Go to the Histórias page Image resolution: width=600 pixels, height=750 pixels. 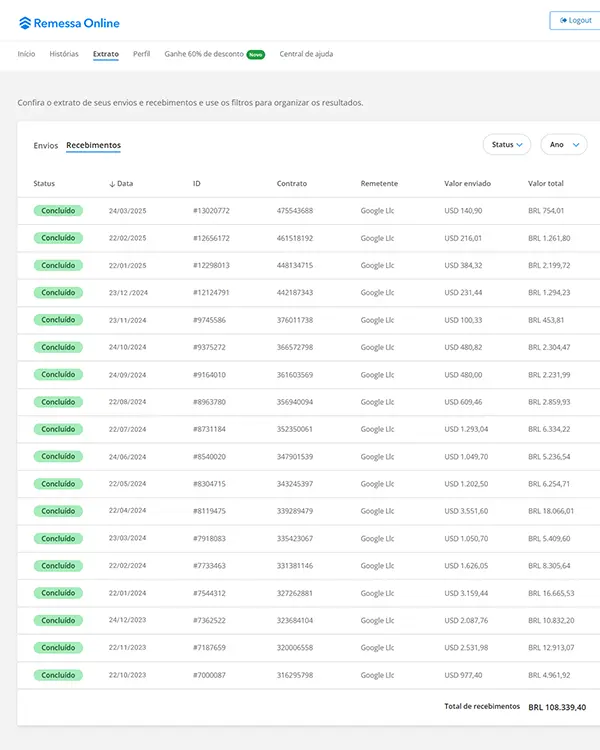pyautogui.click(x=64, y=54)
